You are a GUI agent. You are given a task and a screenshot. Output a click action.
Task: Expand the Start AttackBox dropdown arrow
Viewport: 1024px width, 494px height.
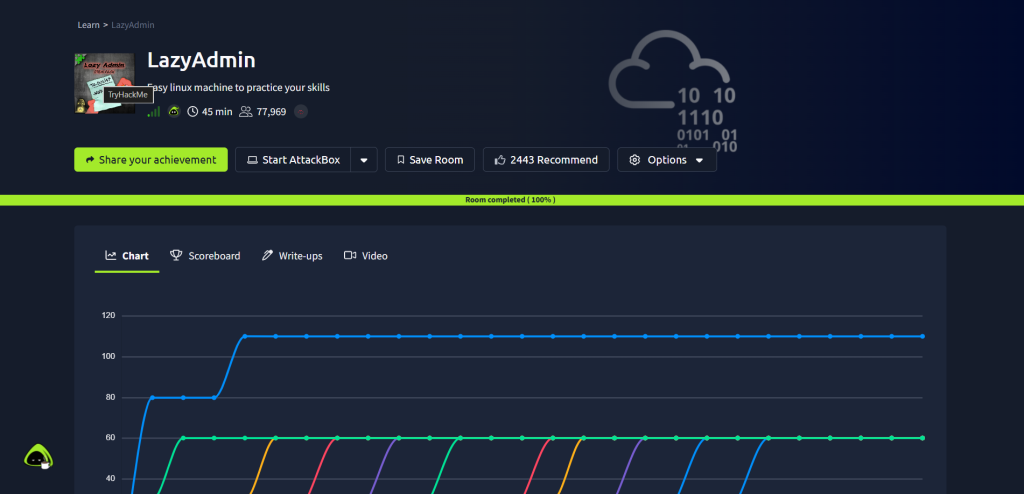(x=364, y=160)
